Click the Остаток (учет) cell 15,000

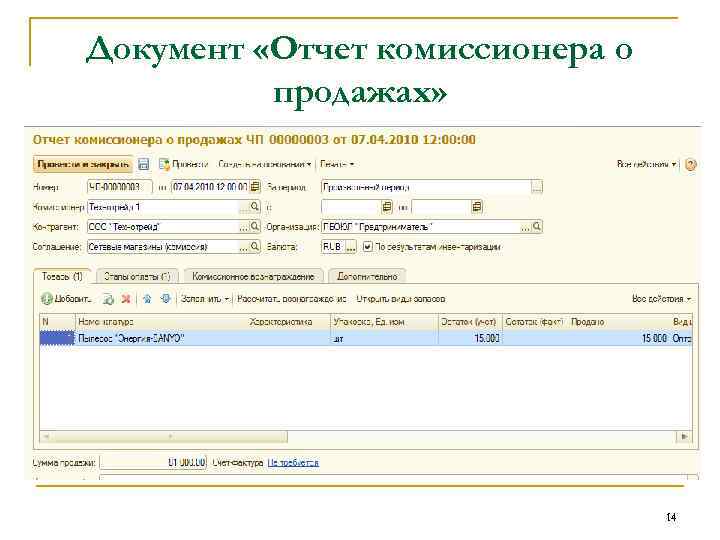tap(470, 338)
